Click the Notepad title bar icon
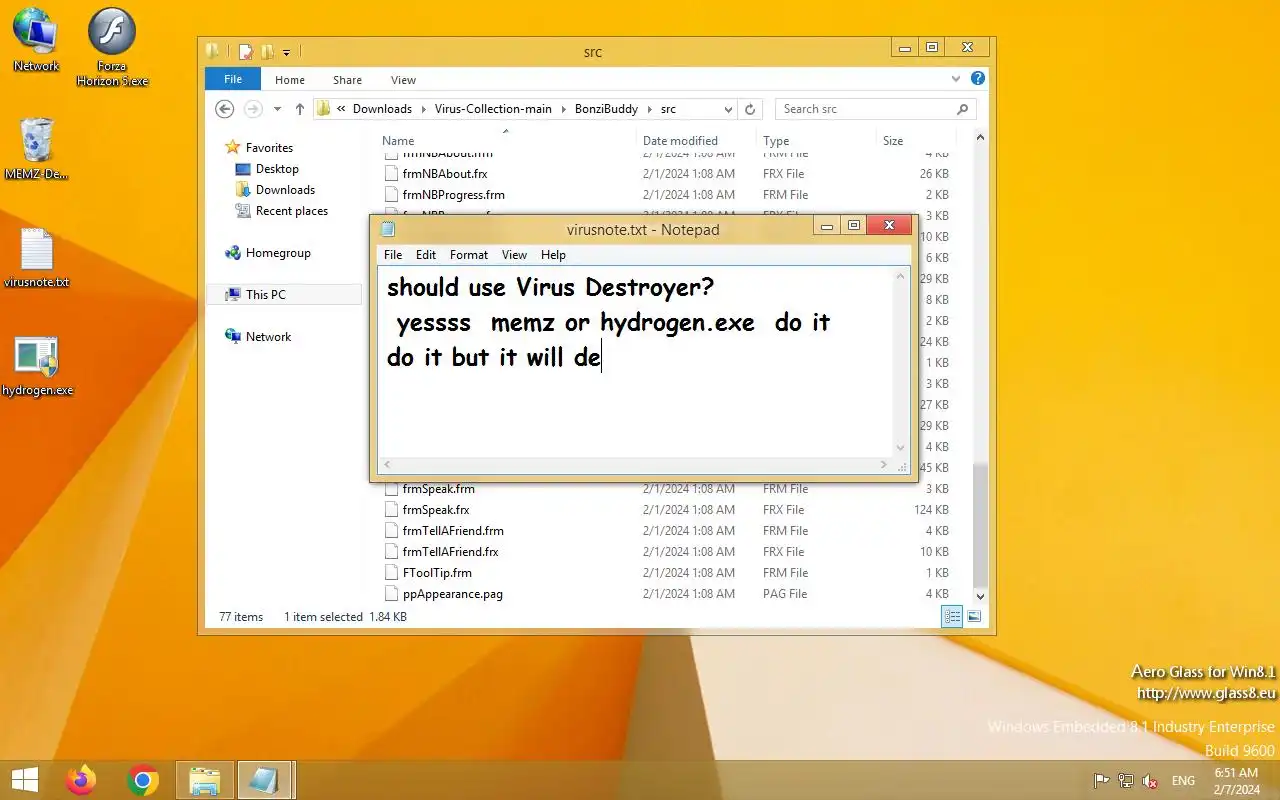Image resolution: width=1280 pixels, height=800 pixels. 388,229
